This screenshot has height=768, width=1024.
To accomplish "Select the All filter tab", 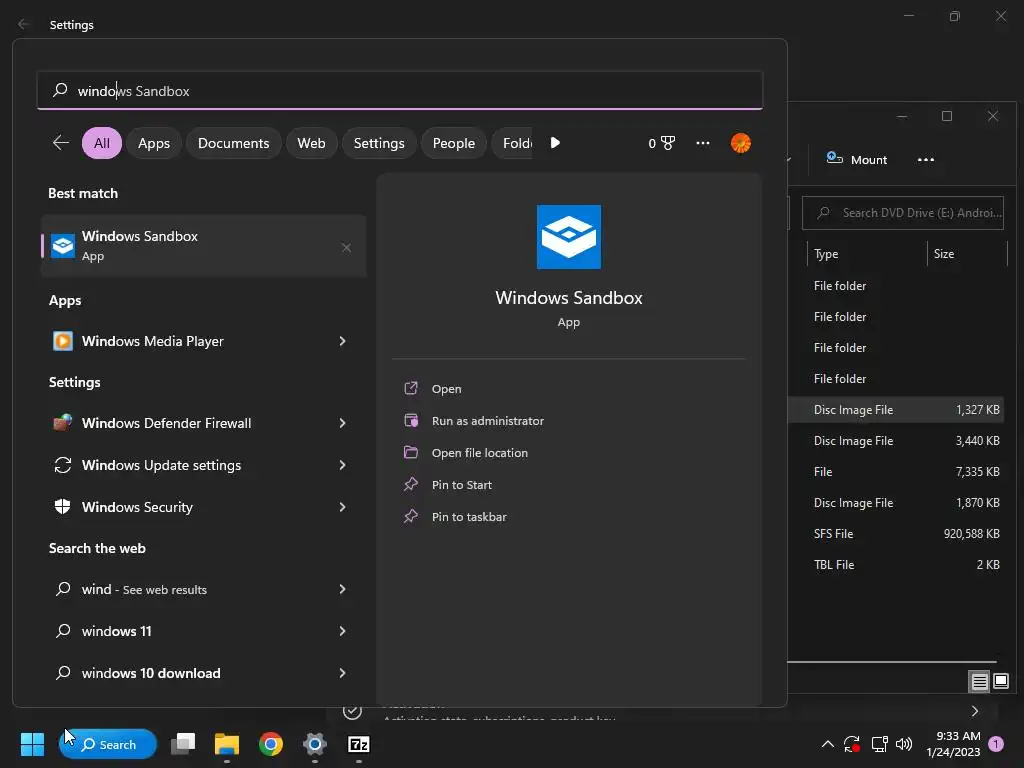I will pyautogui.click(x=102, y=143).
